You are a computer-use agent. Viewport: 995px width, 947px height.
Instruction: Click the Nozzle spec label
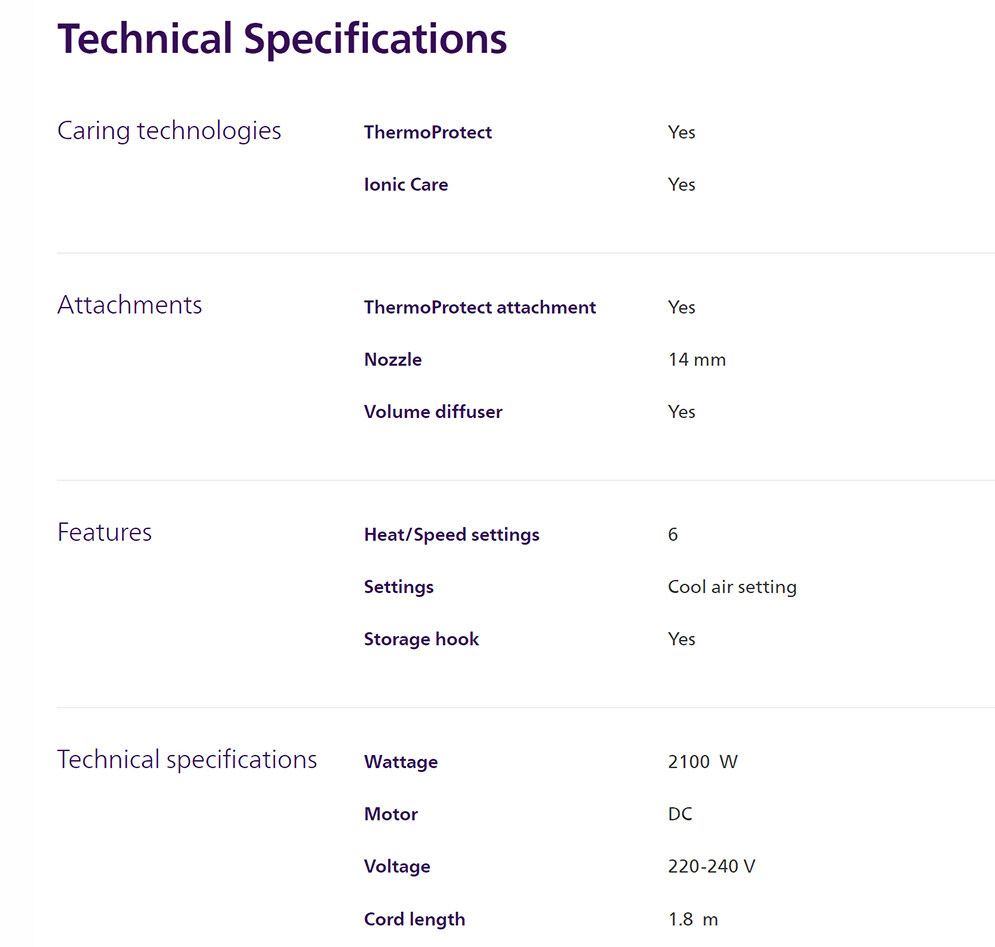tap(393, 359)
